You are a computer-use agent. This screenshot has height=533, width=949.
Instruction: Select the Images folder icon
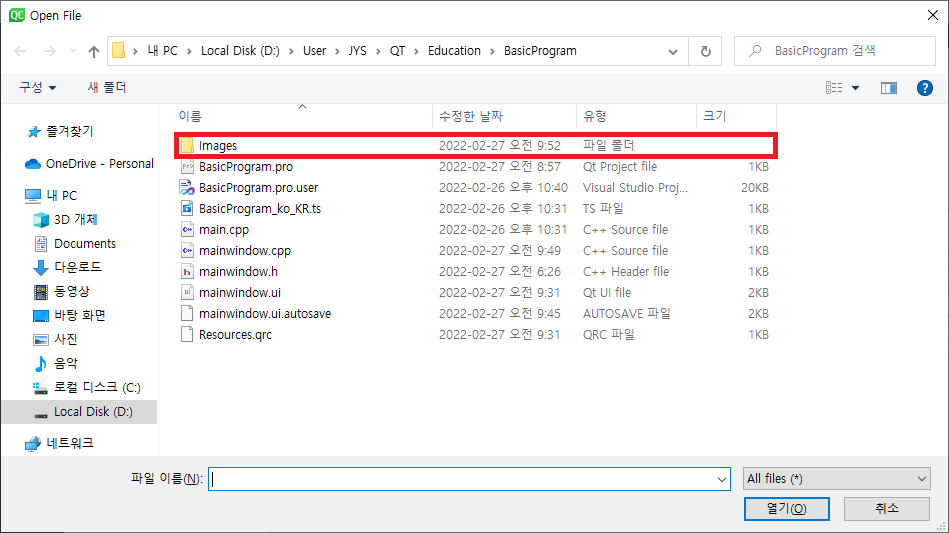(188, 145)
